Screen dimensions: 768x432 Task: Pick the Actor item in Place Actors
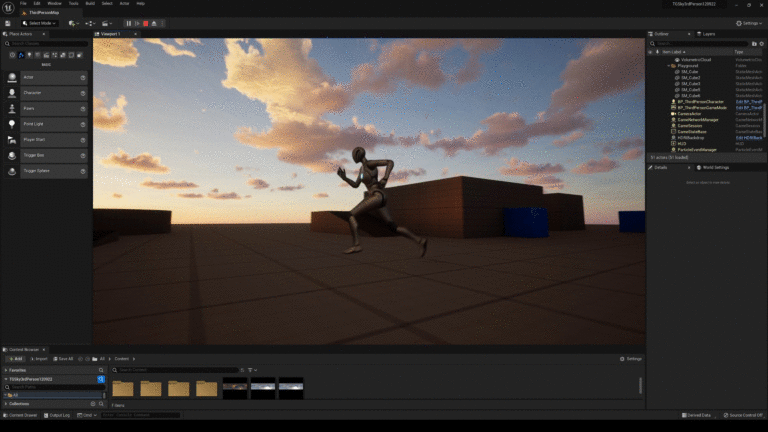pyautogui.click(x=47, y=77)
